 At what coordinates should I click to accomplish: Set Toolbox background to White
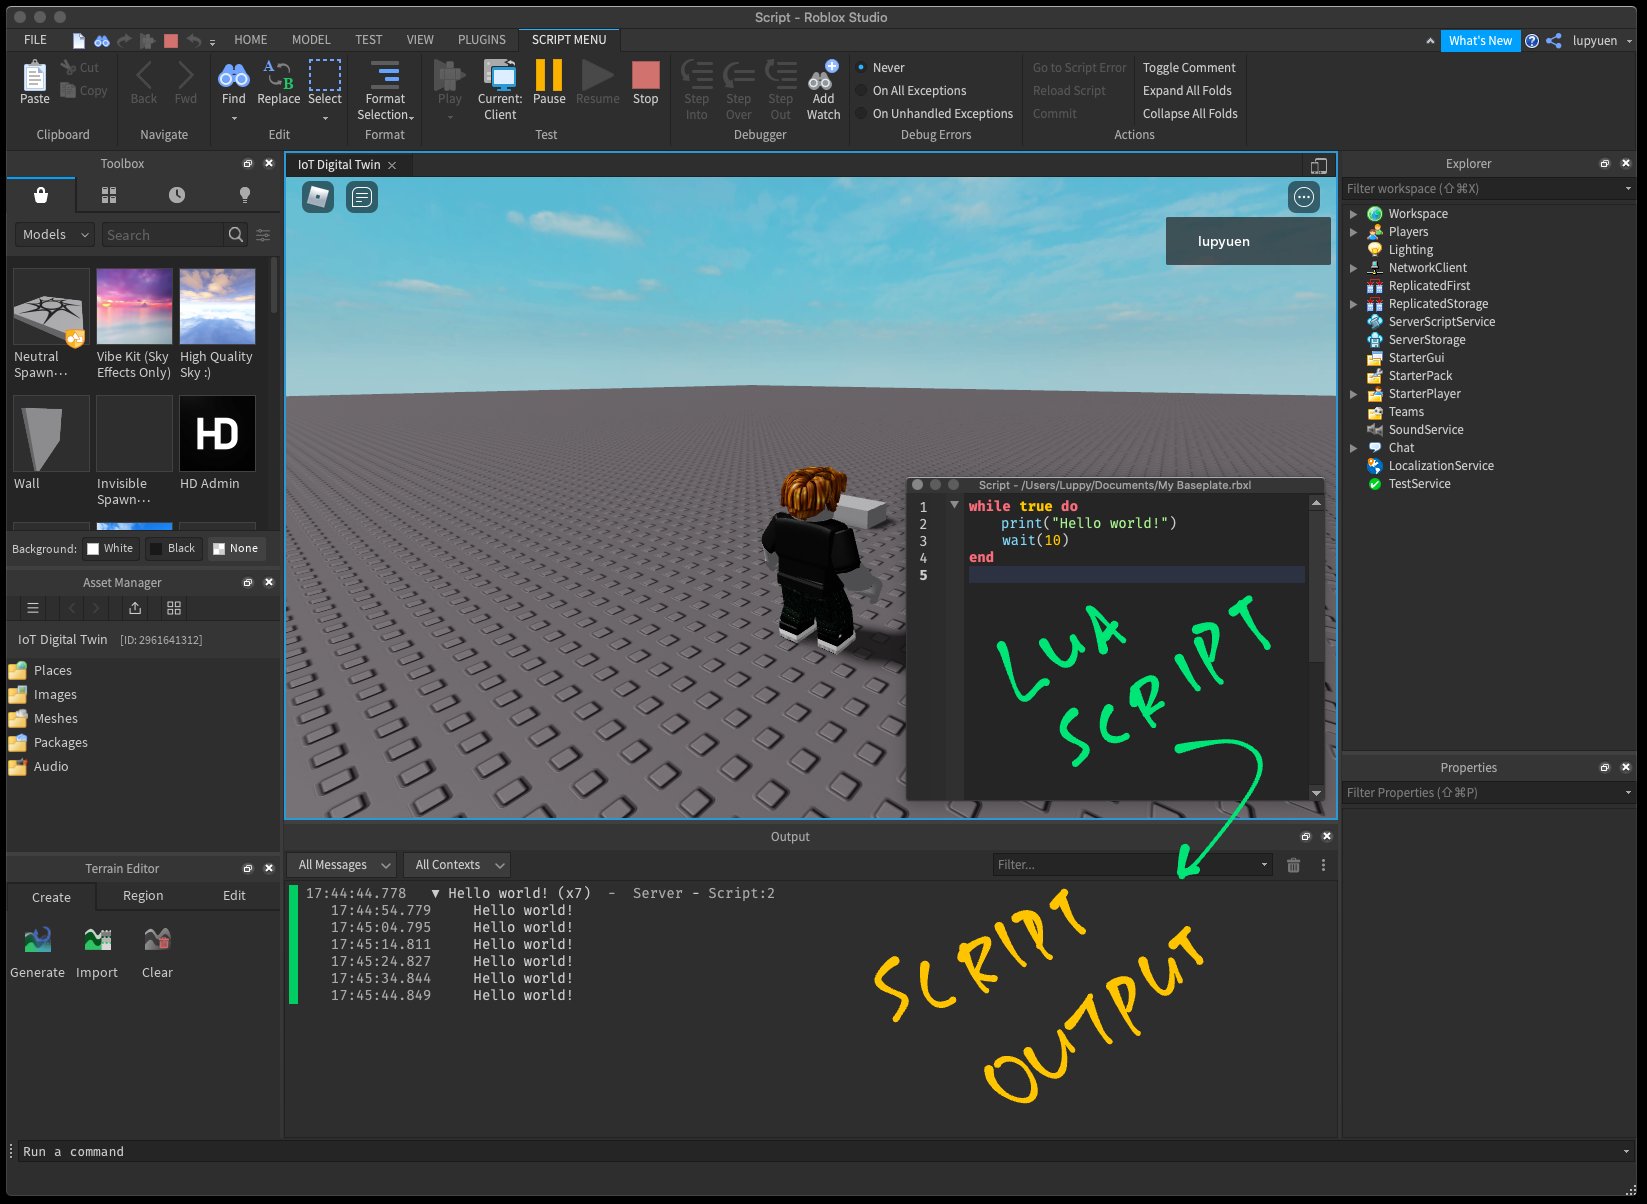point(110,548)
